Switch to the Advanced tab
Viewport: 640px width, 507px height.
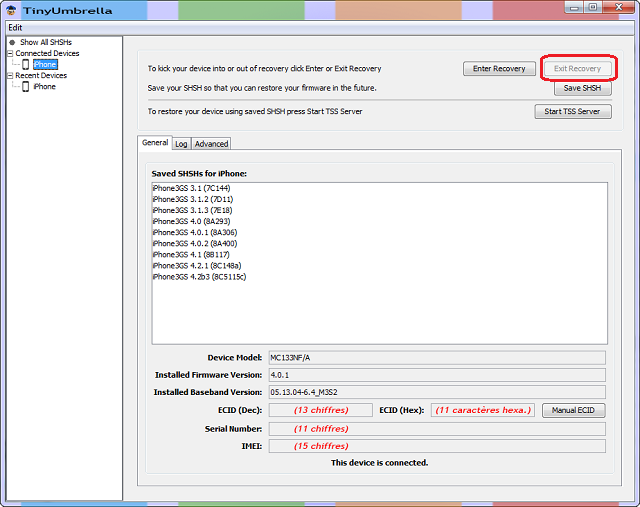(211, 144)
